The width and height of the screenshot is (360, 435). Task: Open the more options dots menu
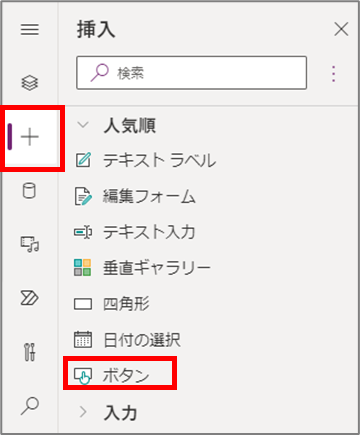pyautogui.click(x=333, y=74)
